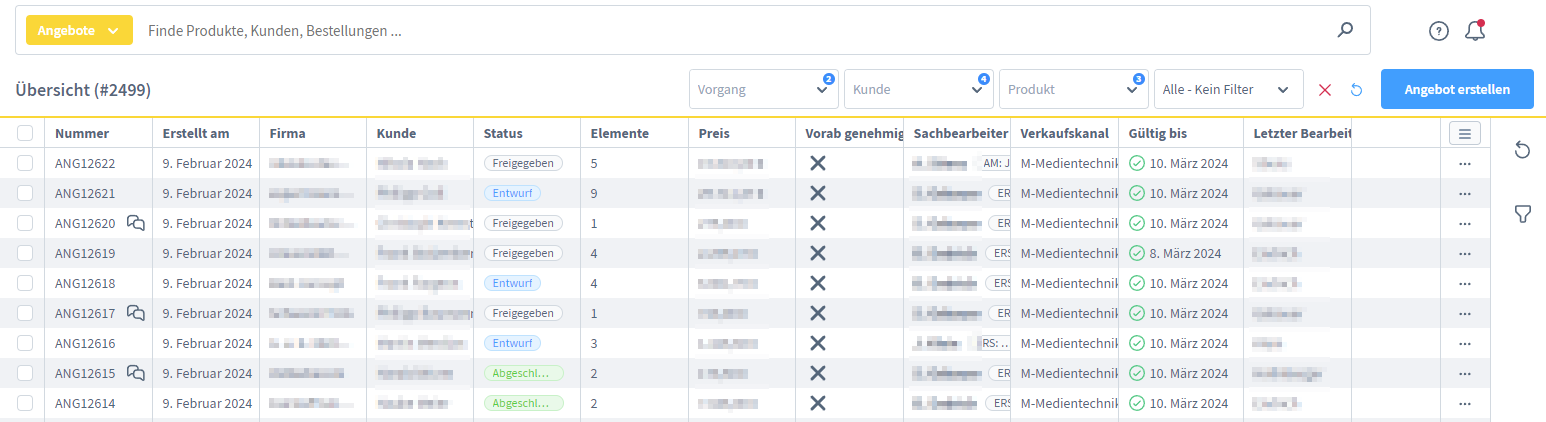
Task: Focus the Finde Produkte, Kunden search field
Action: (735, 30)
